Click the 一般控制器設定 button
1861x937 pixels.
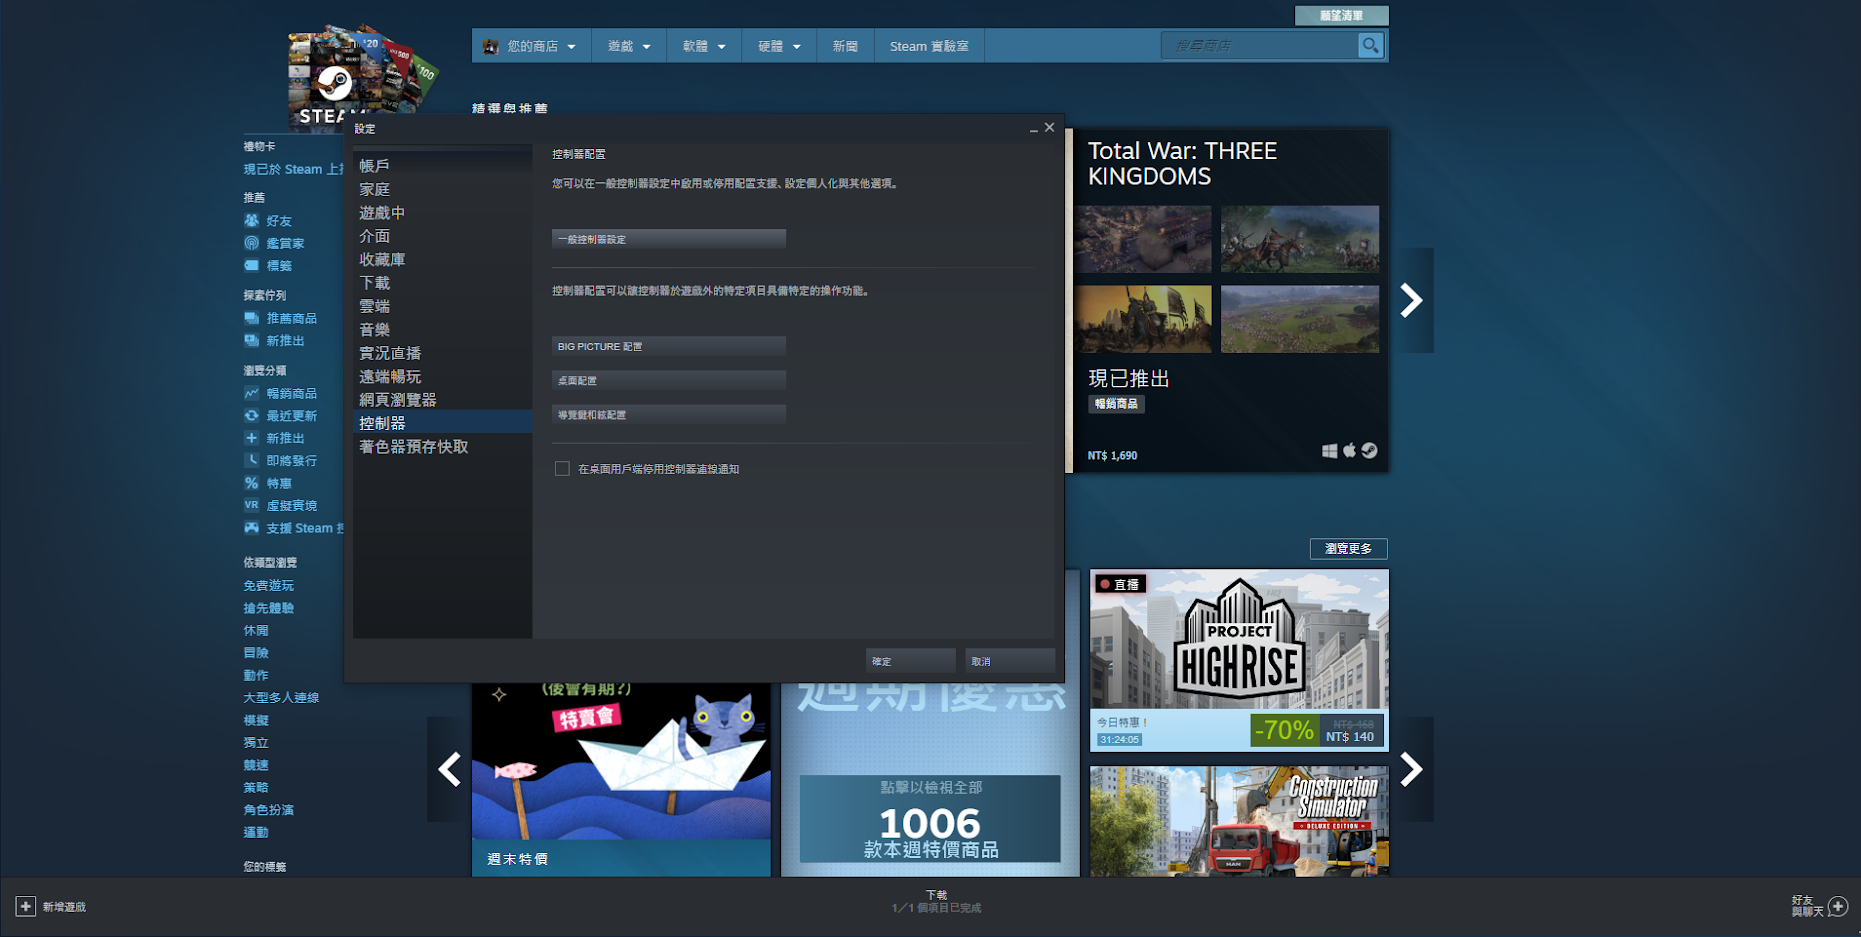point(669,239)
